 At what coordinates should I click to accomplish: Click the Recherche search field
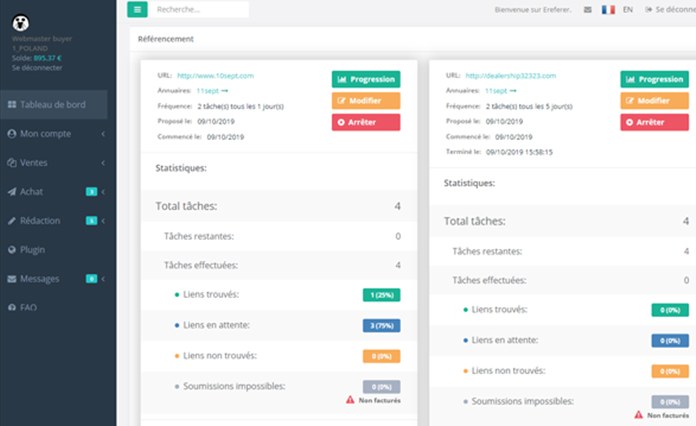click(200, 9)
